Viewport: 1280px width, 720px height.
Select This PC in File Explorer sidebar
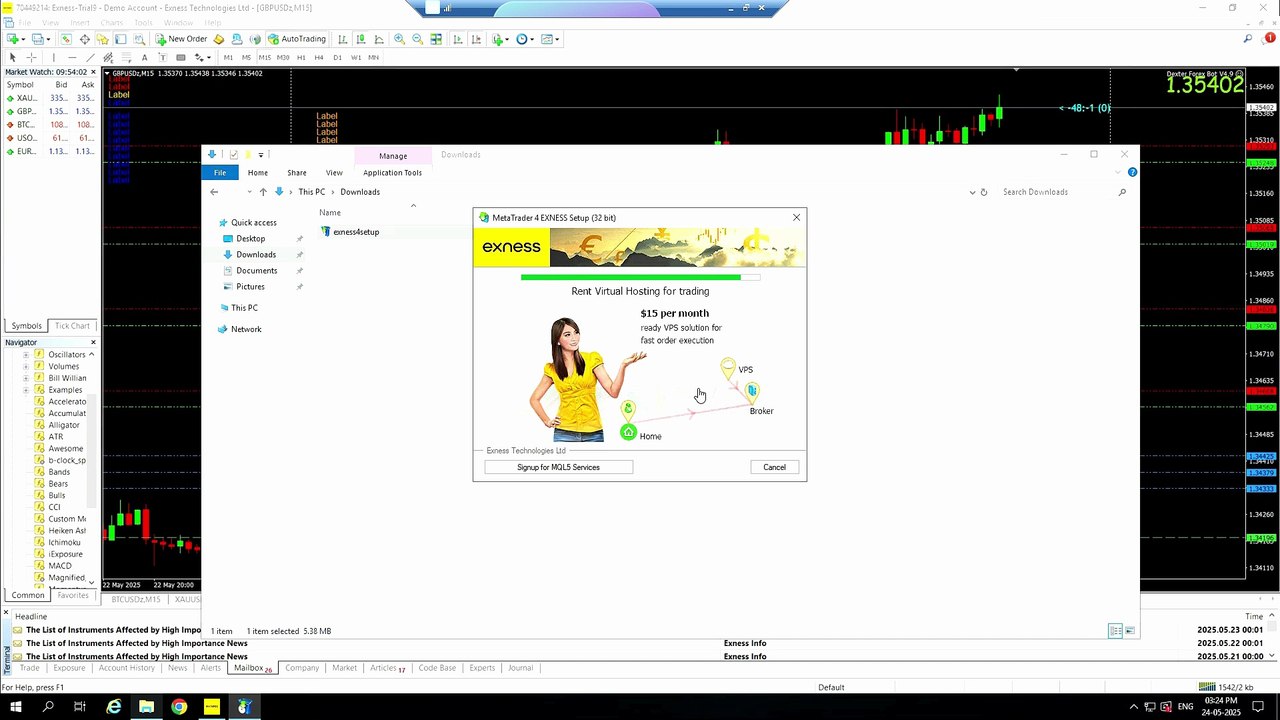[x=244, y=308]
